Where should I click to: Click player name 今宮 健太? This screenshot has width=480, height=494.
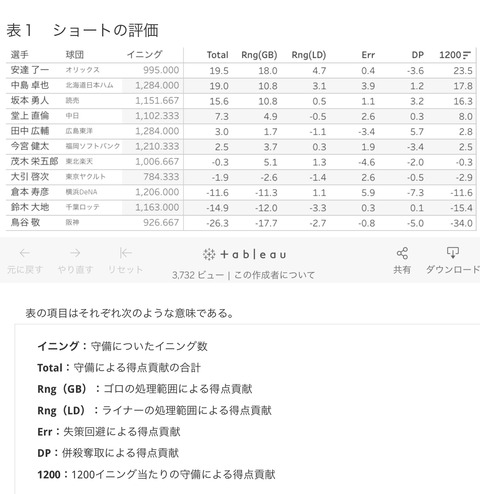30,146
